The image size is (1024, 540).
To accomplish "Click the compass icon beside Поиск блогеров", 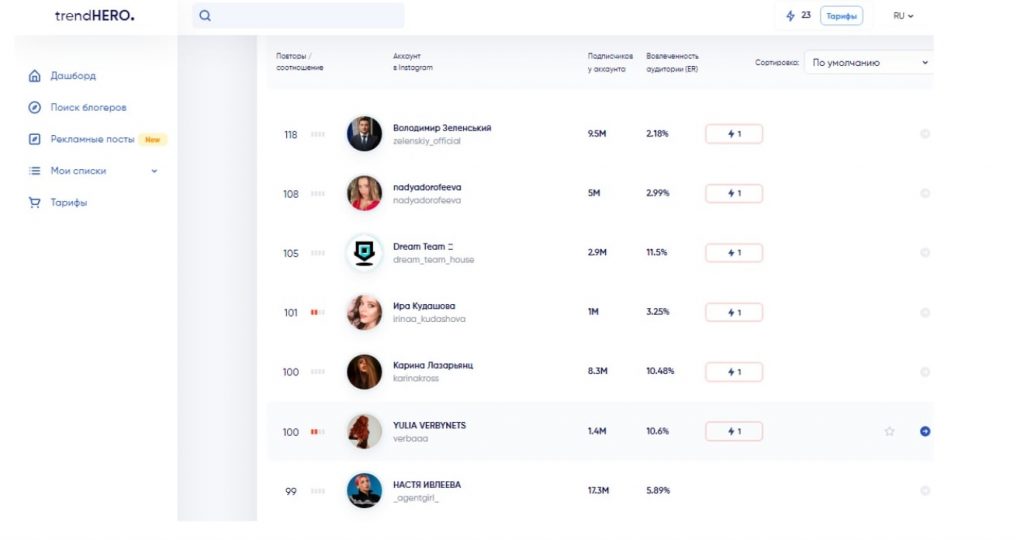I will [x=35, y=107].
